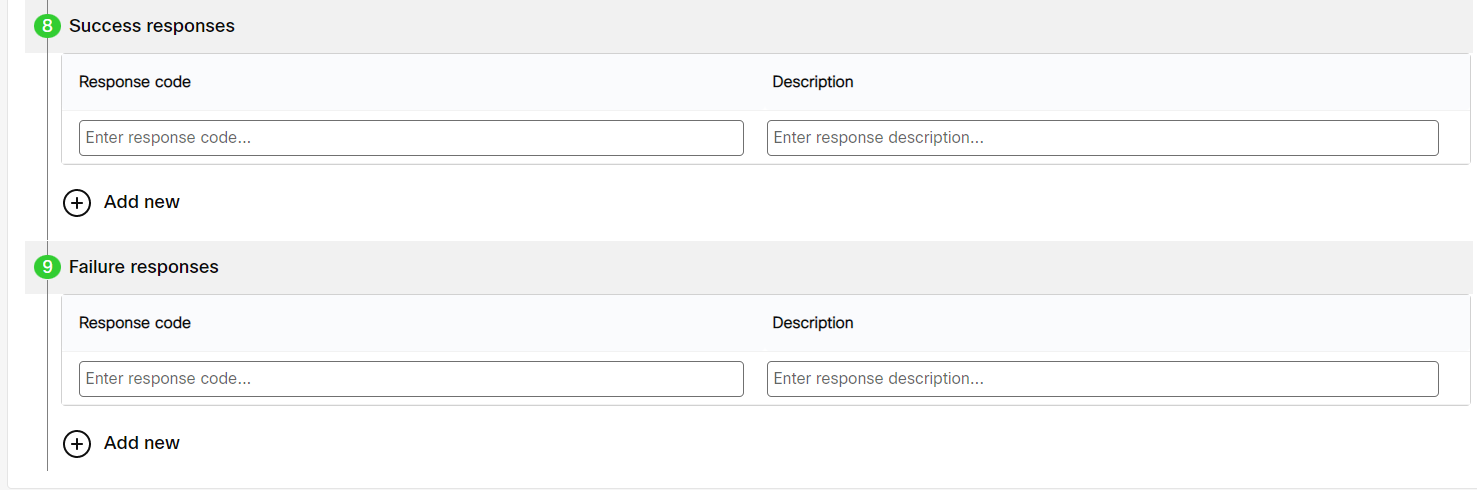Select the Add new label under Success responses
The image size is (1477, 490).
click(x=142, y=202)
